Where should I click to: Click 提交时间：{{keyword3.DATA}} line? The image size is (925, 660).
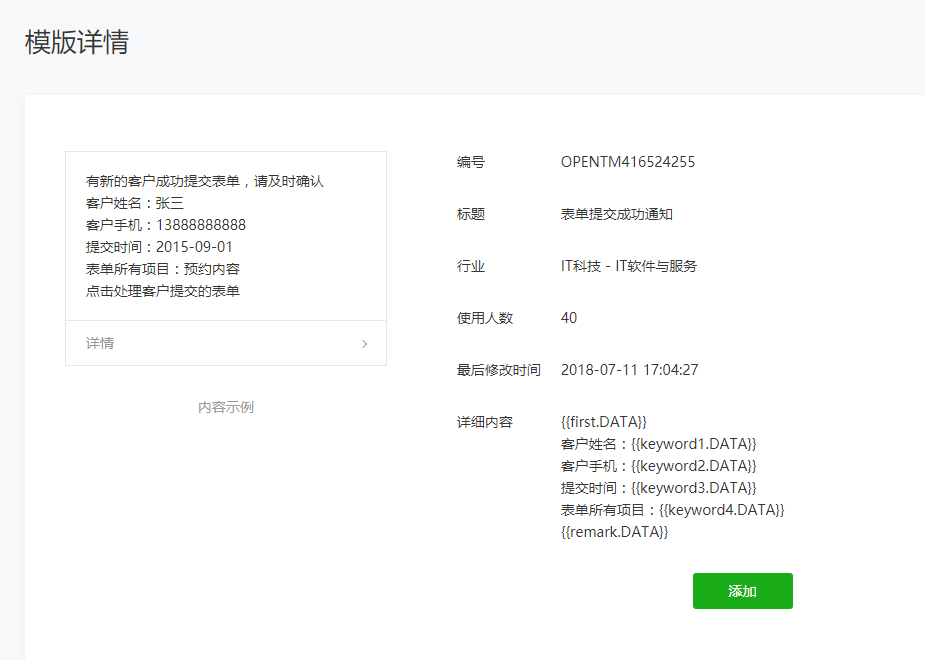click(658, 488)
